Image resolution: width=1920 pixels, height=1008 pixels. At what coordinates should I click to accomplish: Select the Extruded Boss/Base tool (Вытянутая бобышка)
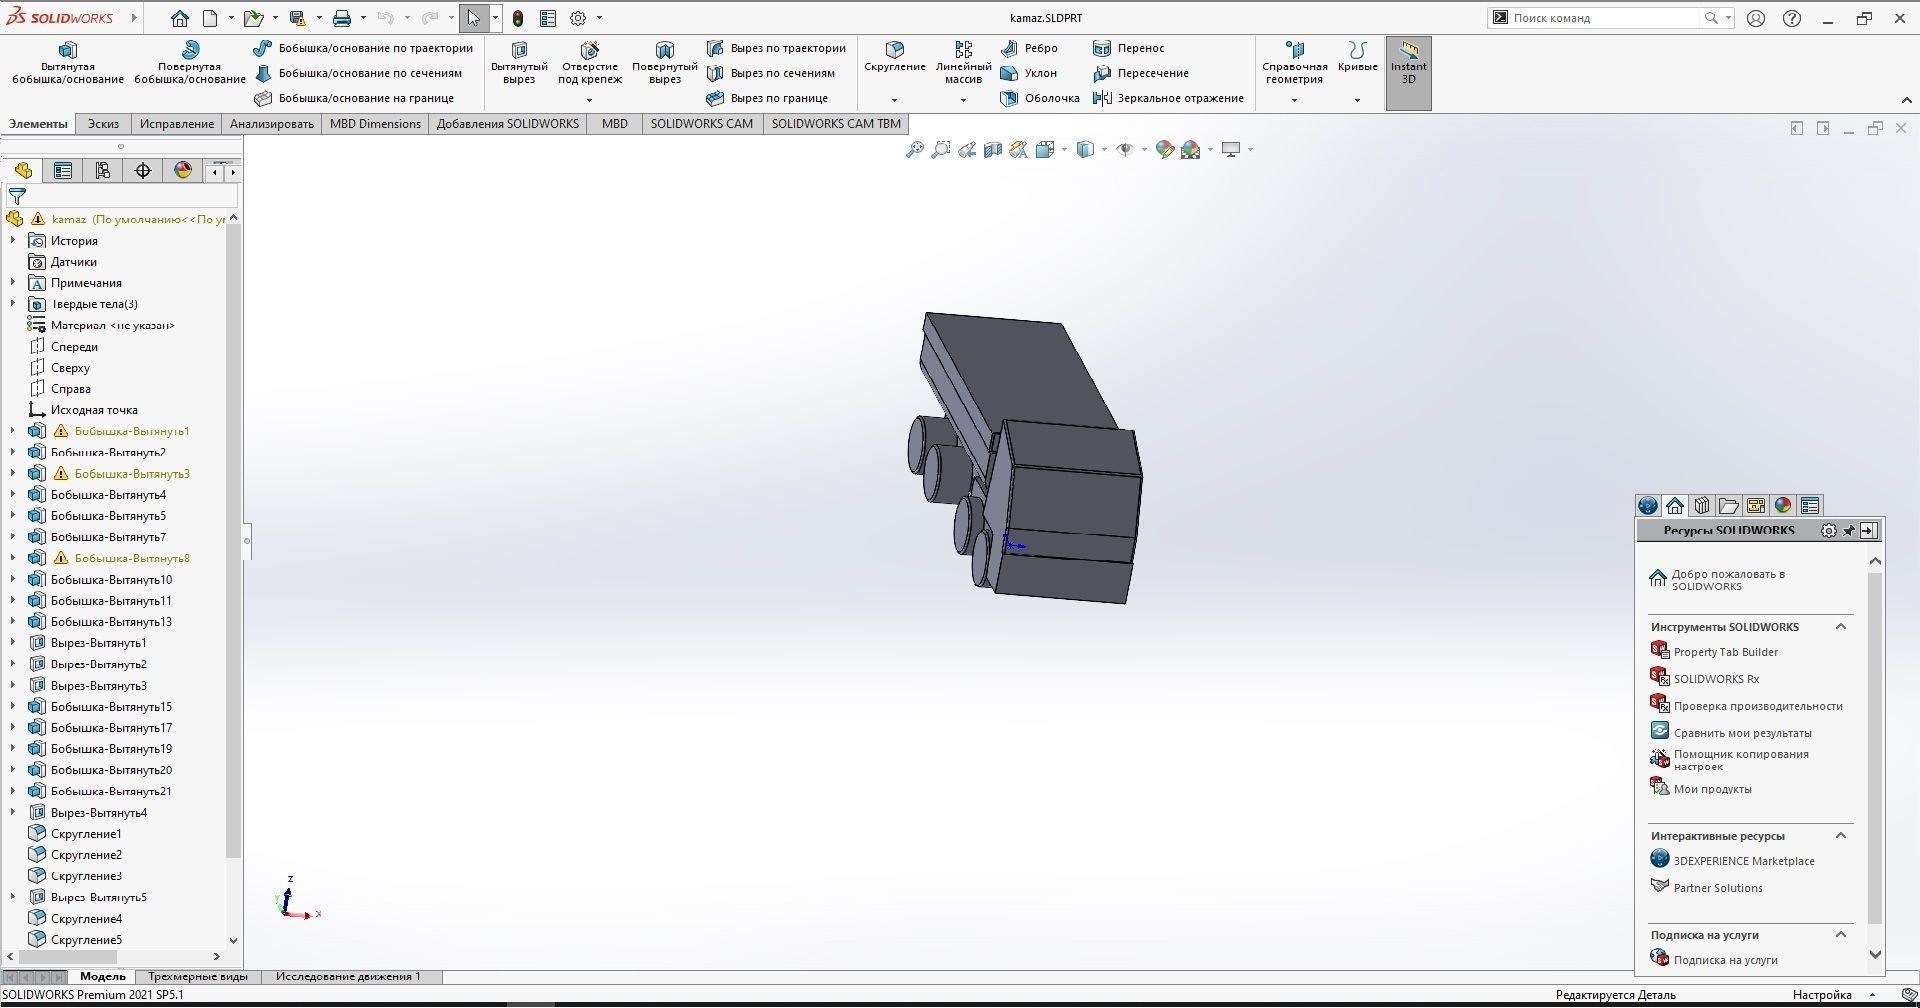pos(68,63)
